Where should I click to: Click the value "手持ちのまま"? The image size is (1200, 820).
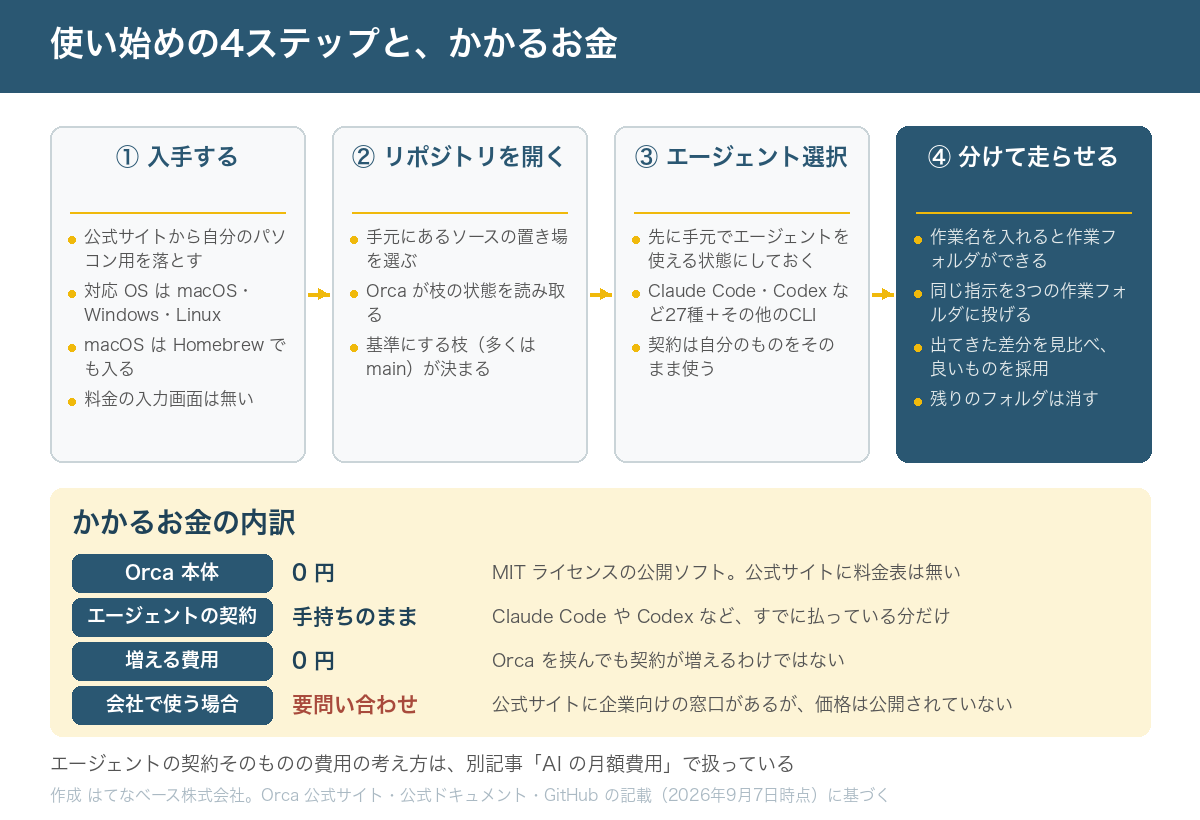pyautogui.click(x=355, y=617)
